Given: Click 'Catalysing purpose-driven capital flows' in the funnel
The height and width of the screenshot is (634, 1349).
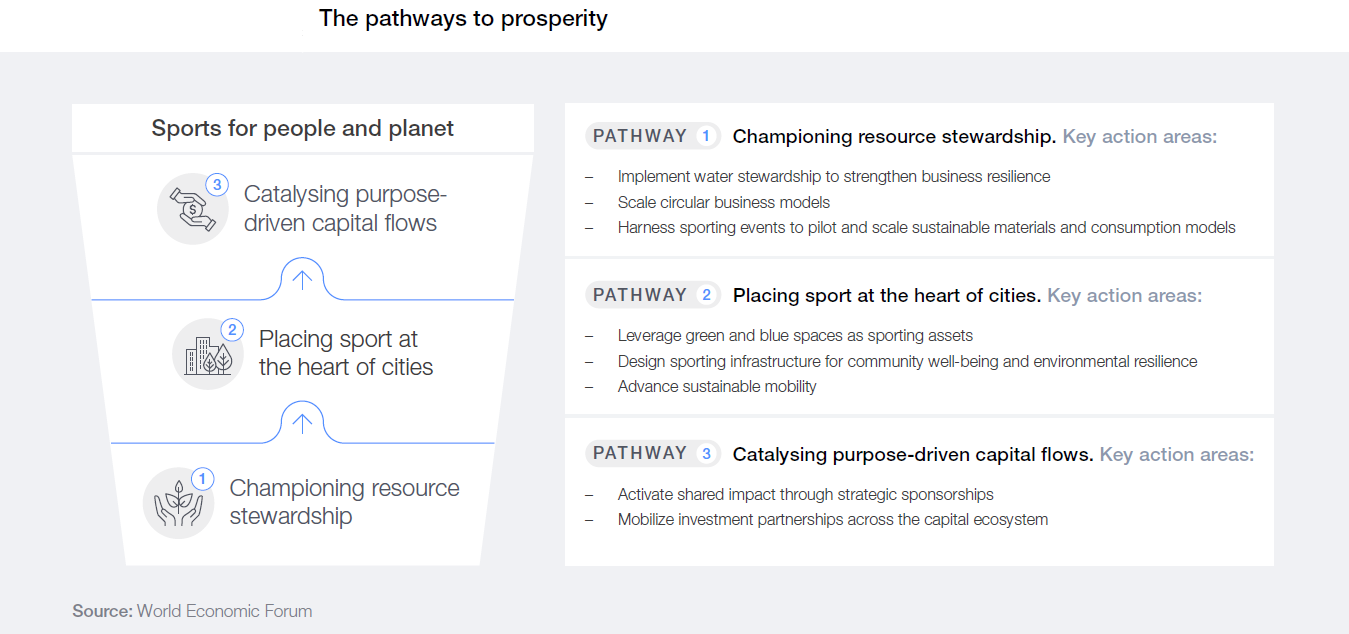Looking at the screenshot, I should [345, 208].
